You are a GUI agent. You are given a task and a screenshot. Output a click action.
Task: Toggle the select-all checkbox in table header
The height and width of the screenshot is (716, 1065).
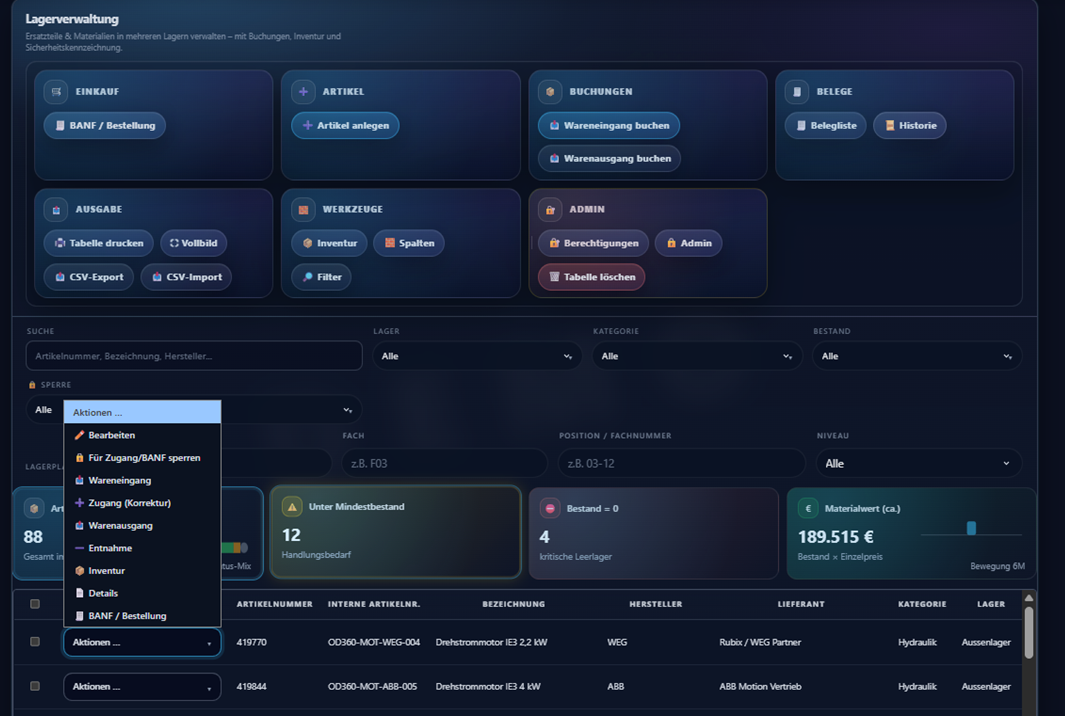point(35,604)
